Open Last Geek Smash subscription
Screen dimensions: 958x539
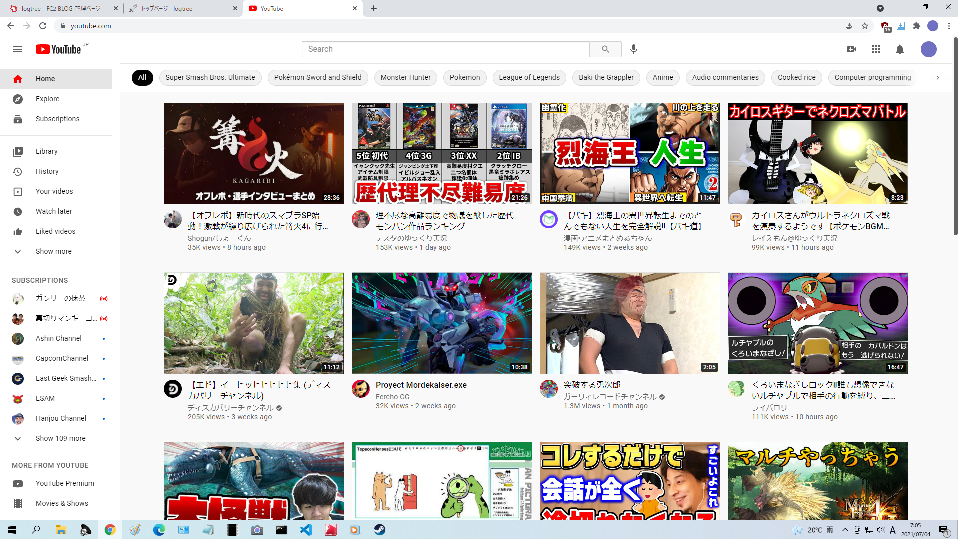coord(56,378)
